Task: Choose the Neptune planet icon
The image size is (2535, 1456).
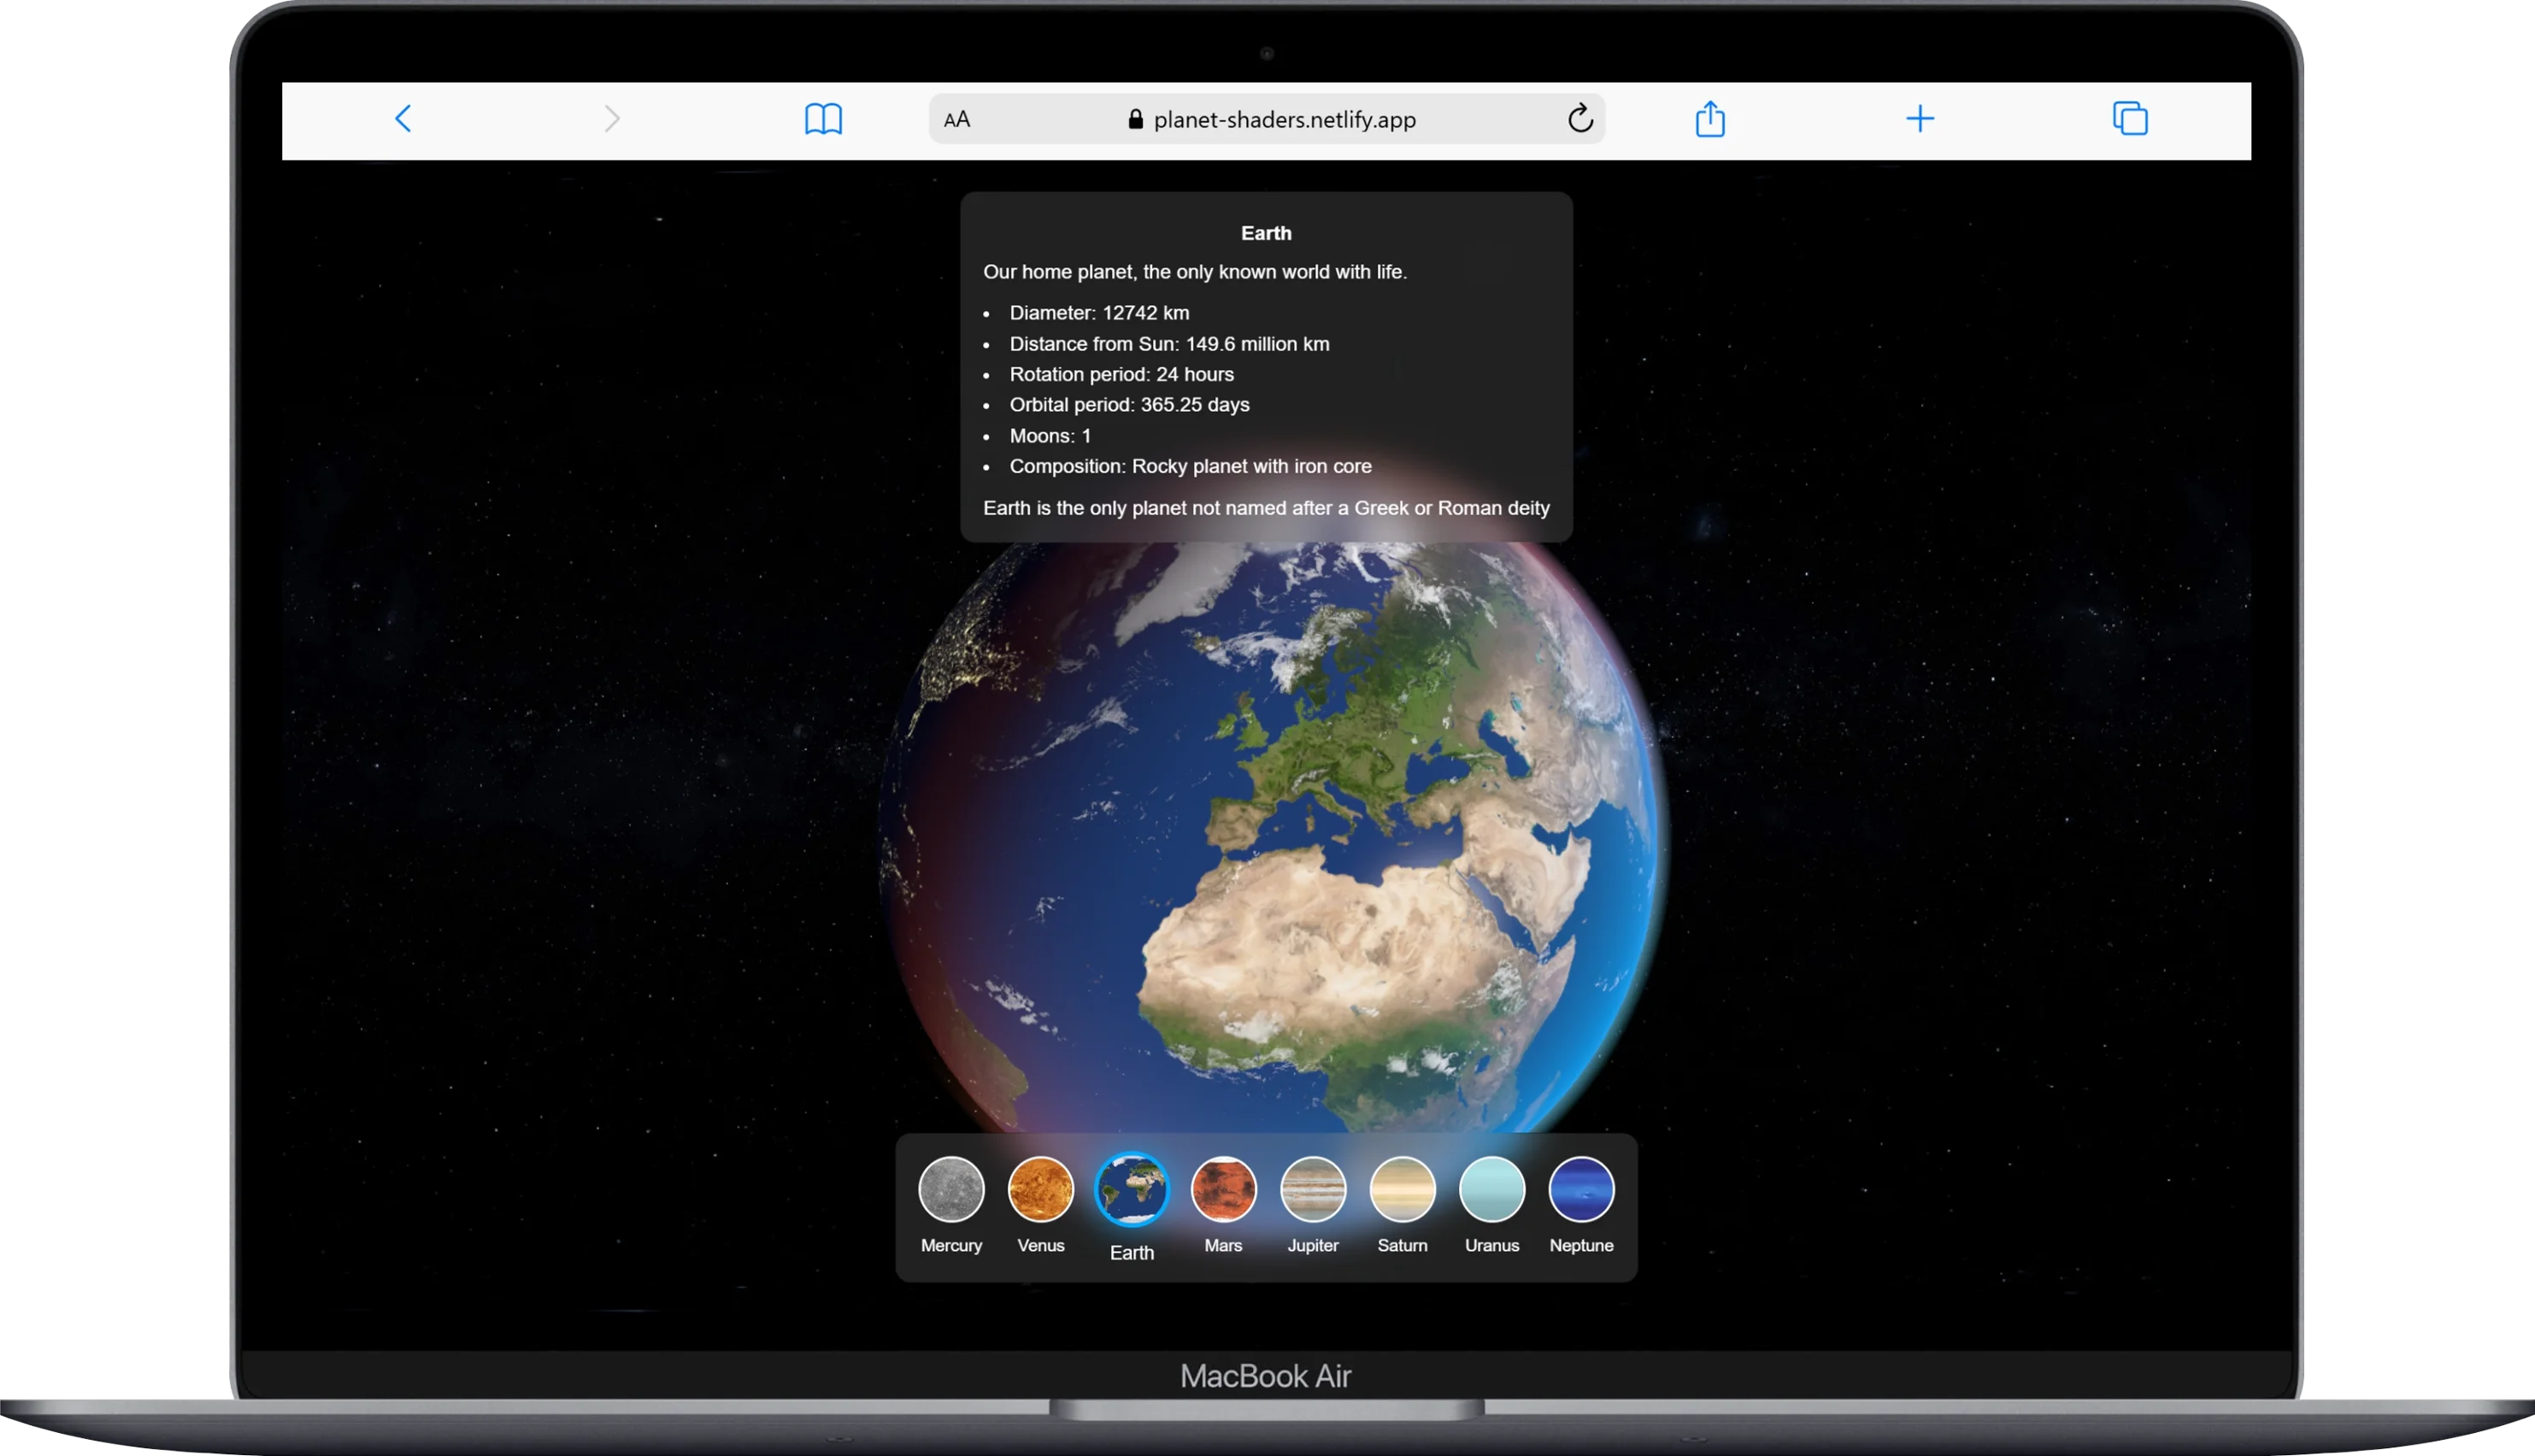Action: (x=1581, y=1189)
